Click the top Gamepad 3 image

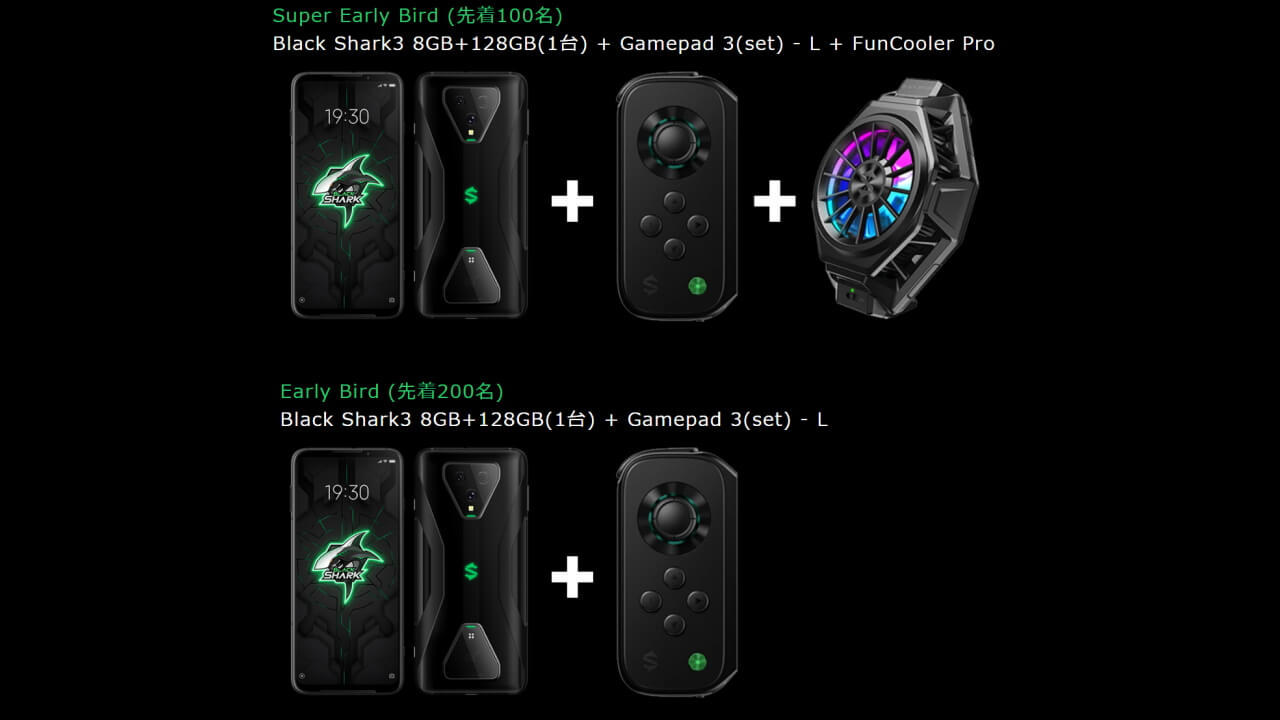(676, 196)
